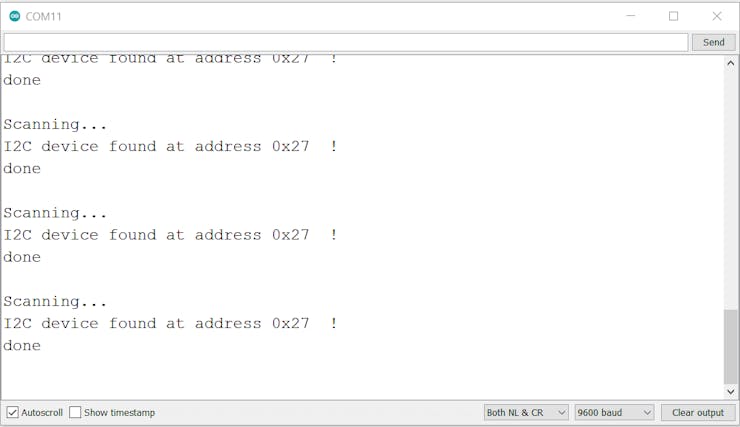Open the Both NL & CR line-ending dropdown
Image resolution: width=740 pixels, height=427 pixels.
tap(526, 412)
